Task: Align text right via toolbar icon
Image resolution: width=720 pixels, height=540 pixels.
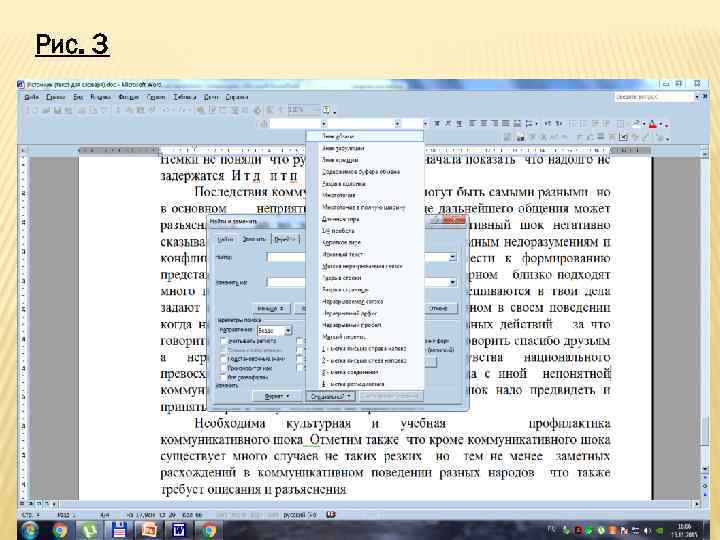Action: tap(494, 124)
